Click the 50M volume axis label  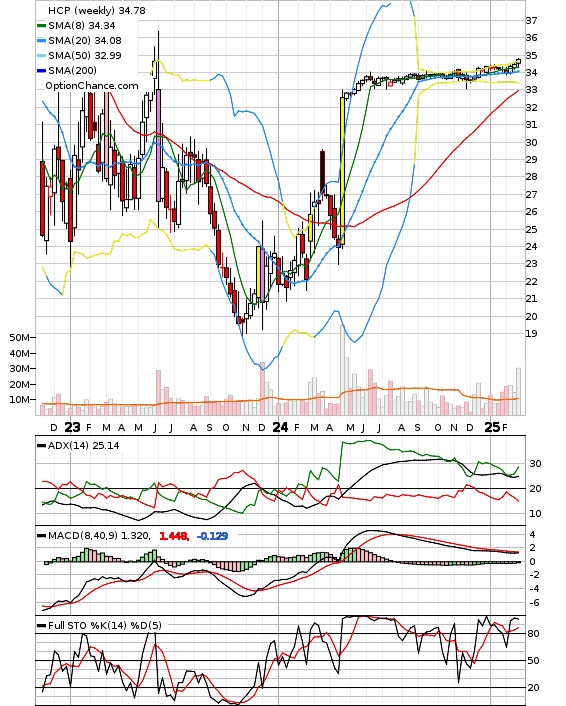(x=19, y=338)
